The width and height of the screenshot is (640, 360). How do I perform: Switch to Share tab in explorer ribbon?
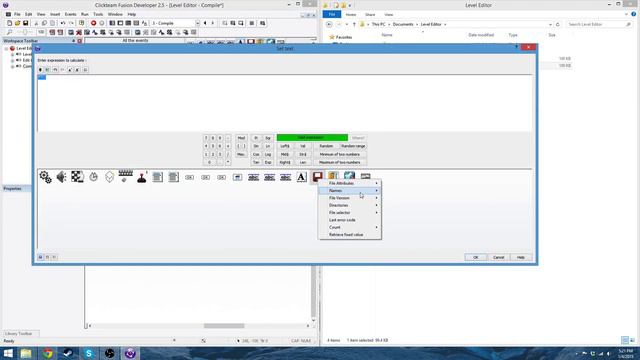coord(370,15)
